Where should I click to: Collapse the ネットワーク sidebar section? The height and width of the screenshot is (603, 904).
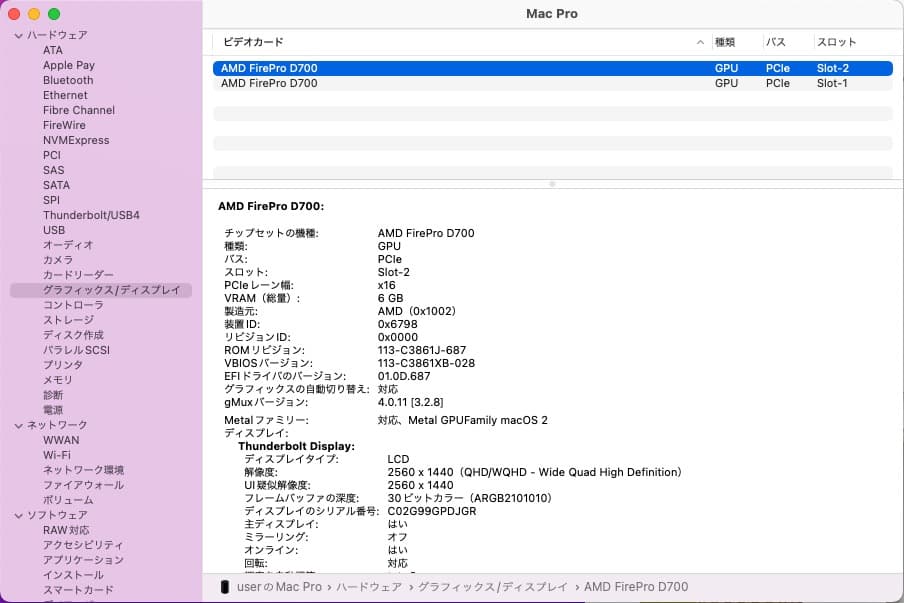(18, 425)
